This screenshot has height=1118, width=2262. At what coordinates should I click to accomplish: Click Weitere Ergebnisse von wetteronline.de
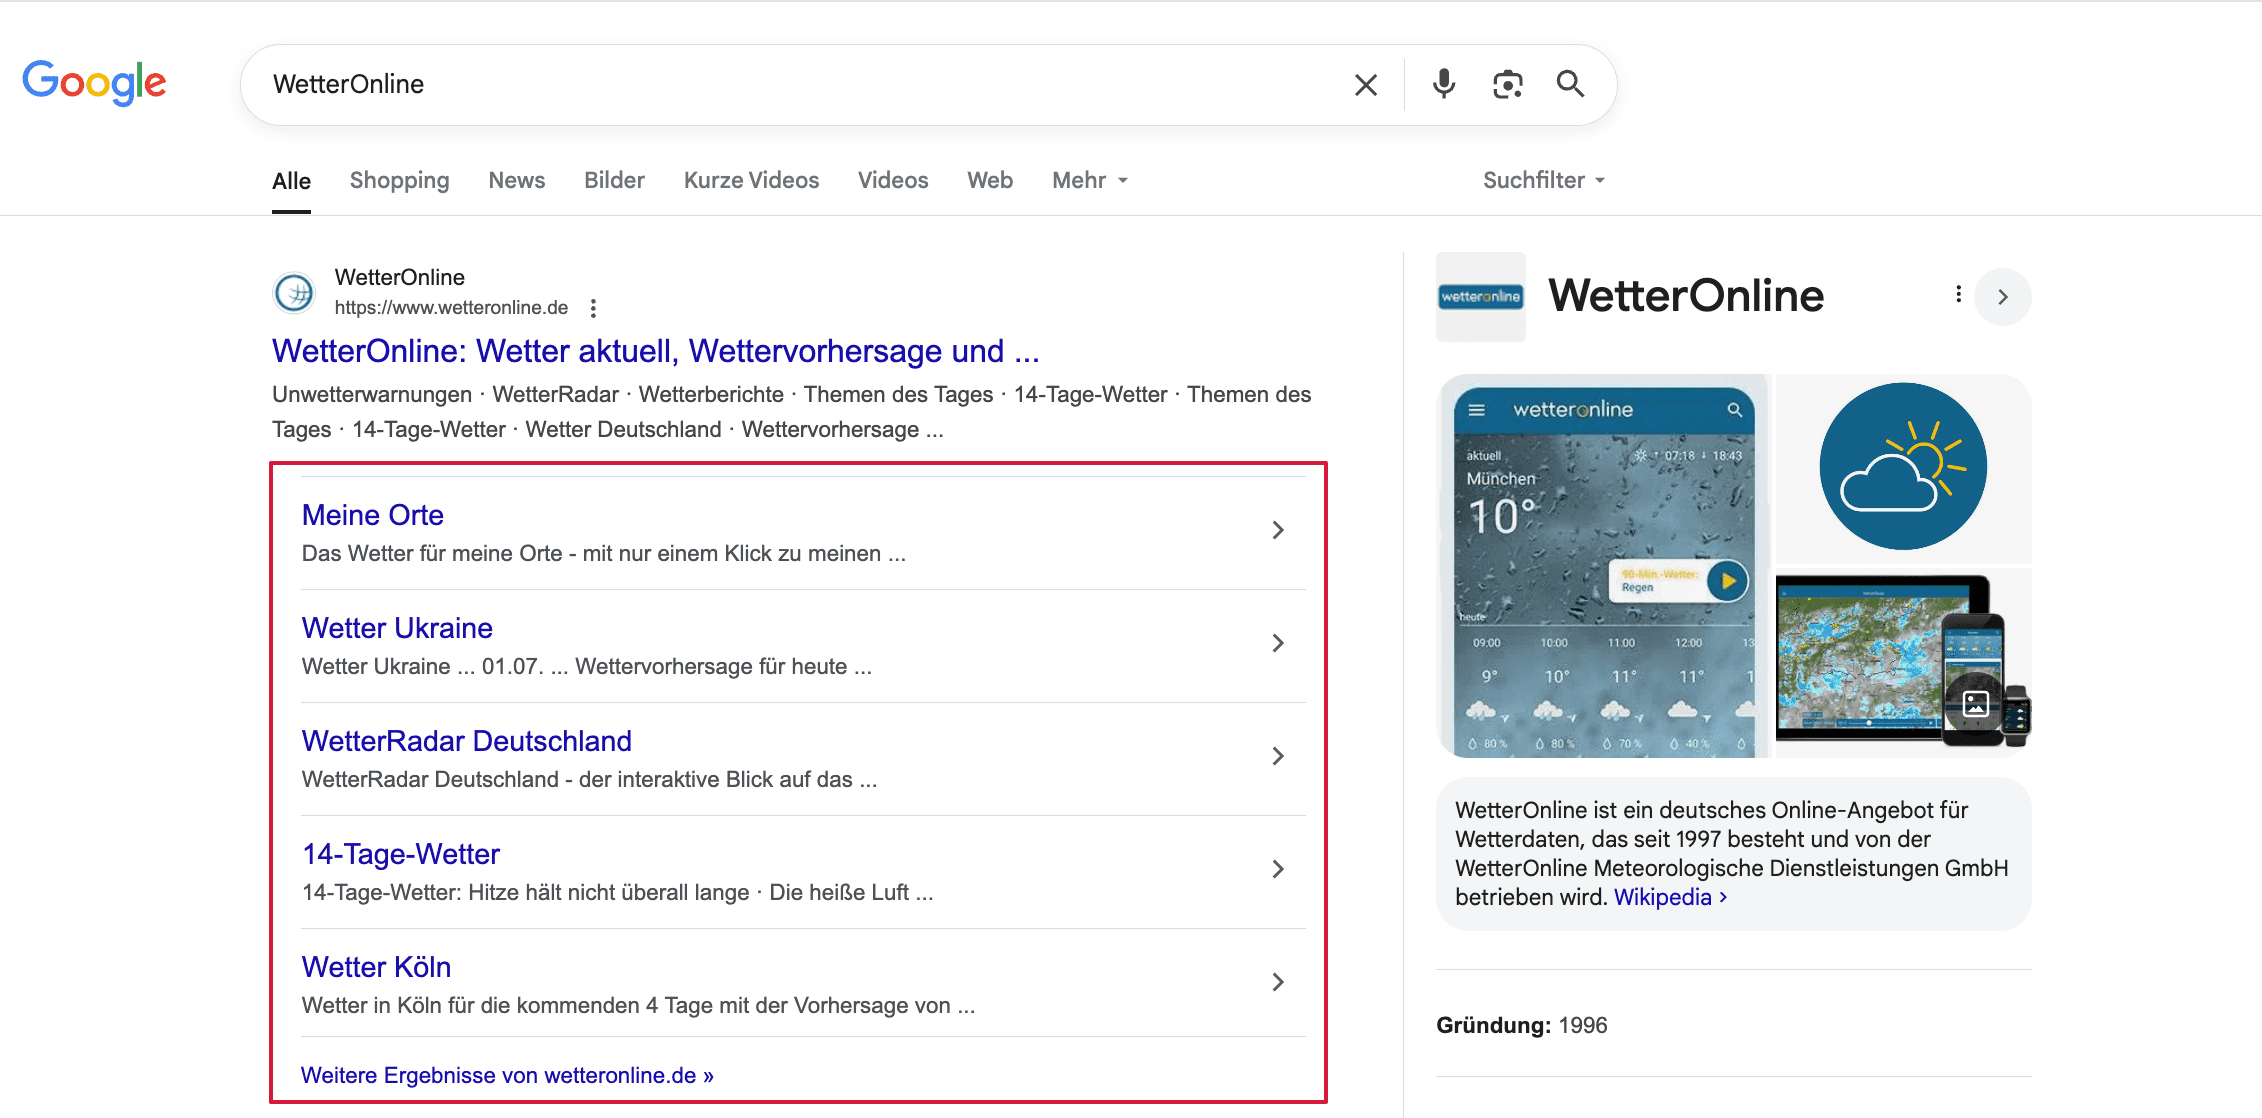click(507, 1076)
